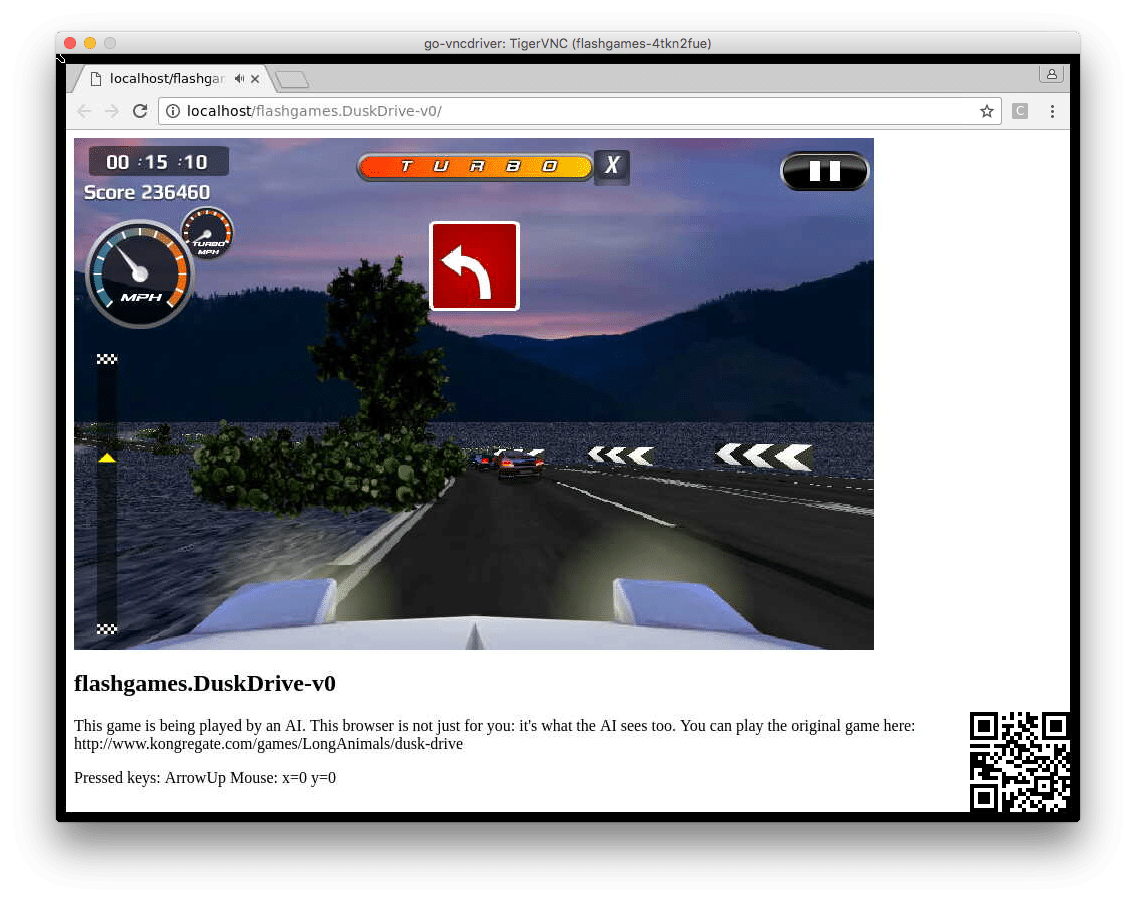
Task: Click the red left-turn arrow sign
Action: click(x=474, y=266)
